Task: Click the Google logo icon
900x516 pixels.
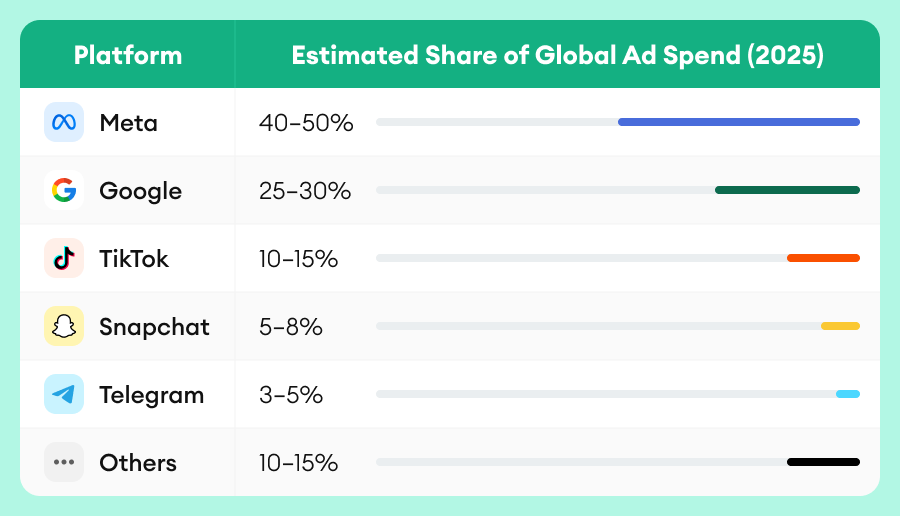Action: [64, 191]
